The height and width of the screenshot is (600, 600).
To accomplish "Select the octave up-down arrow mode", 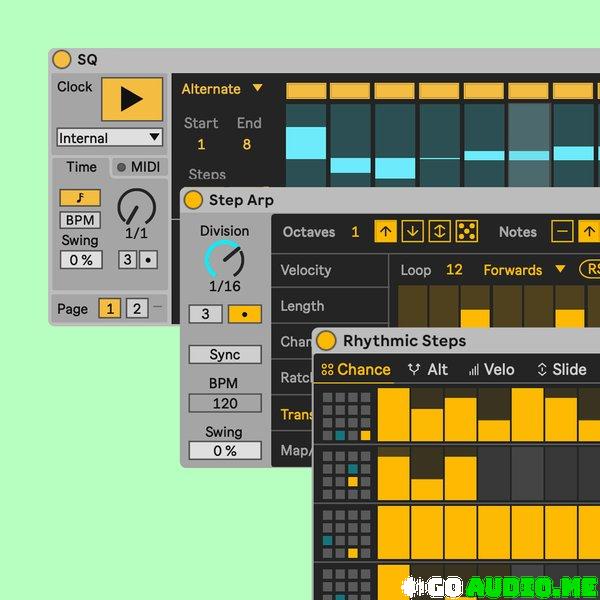I will tap(440, 231).
